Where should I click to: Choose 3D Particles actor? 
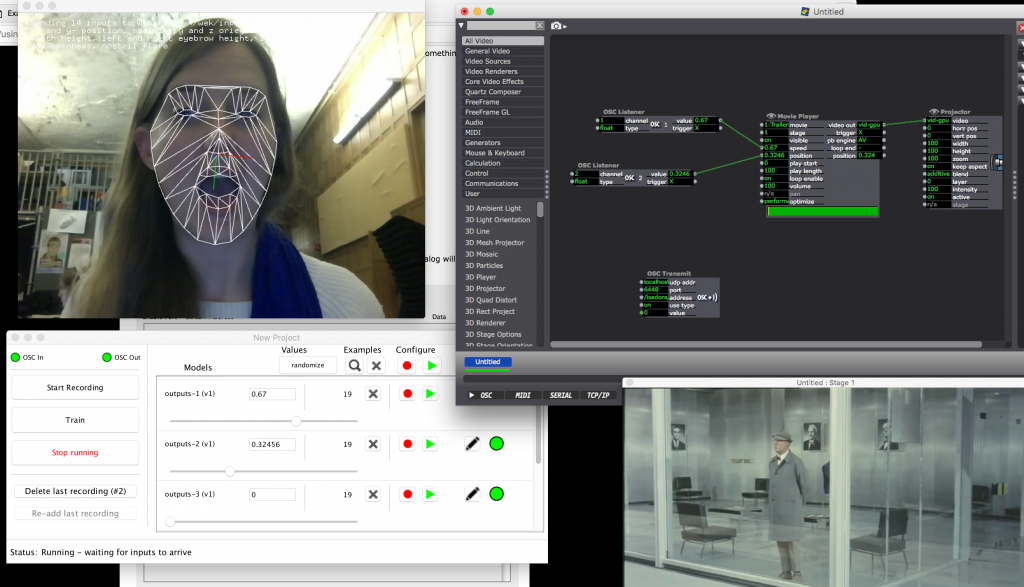pos(484,266)
